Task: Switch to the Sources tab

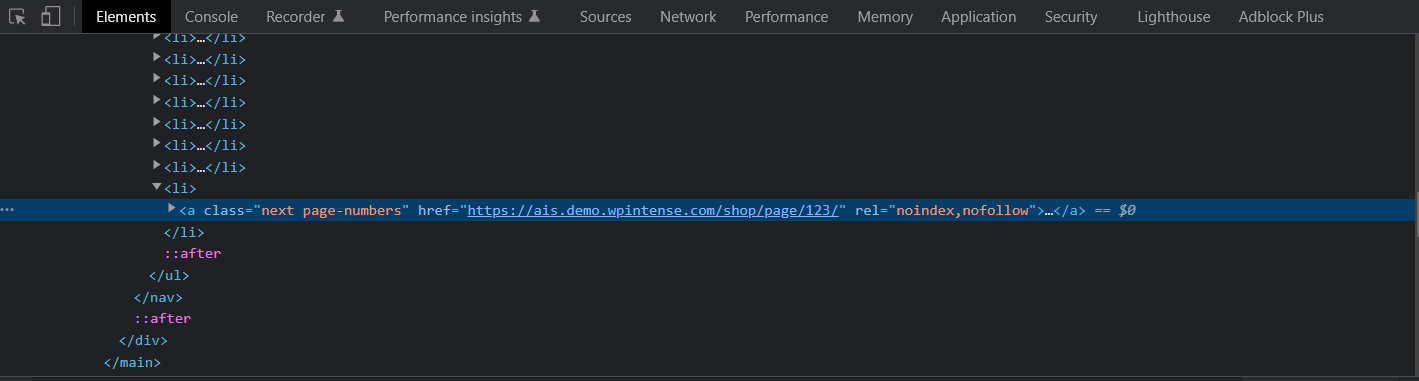Action: click(606, 17)
